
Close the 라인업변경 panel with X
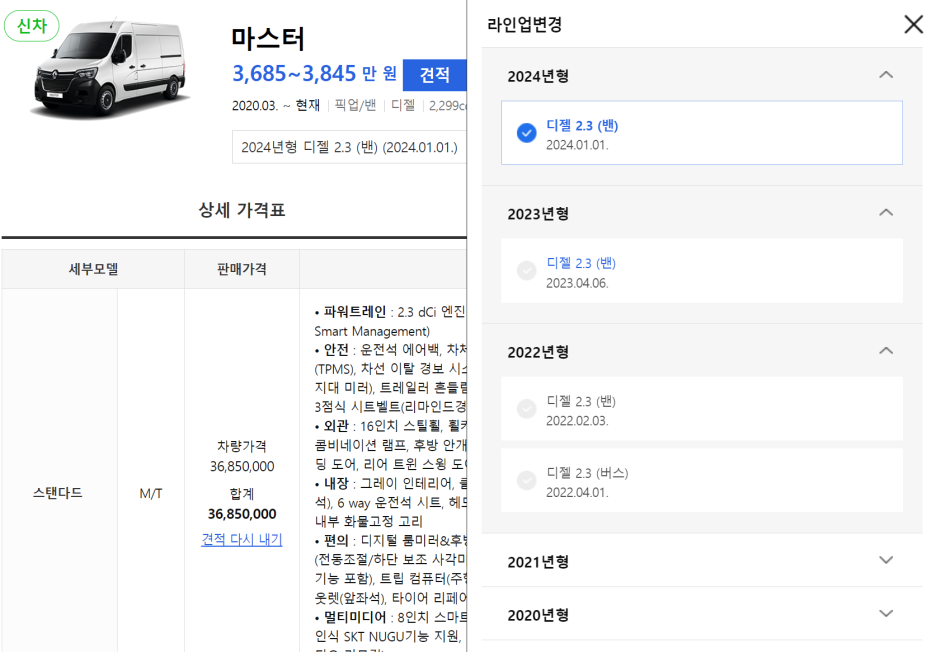point(913,24)
